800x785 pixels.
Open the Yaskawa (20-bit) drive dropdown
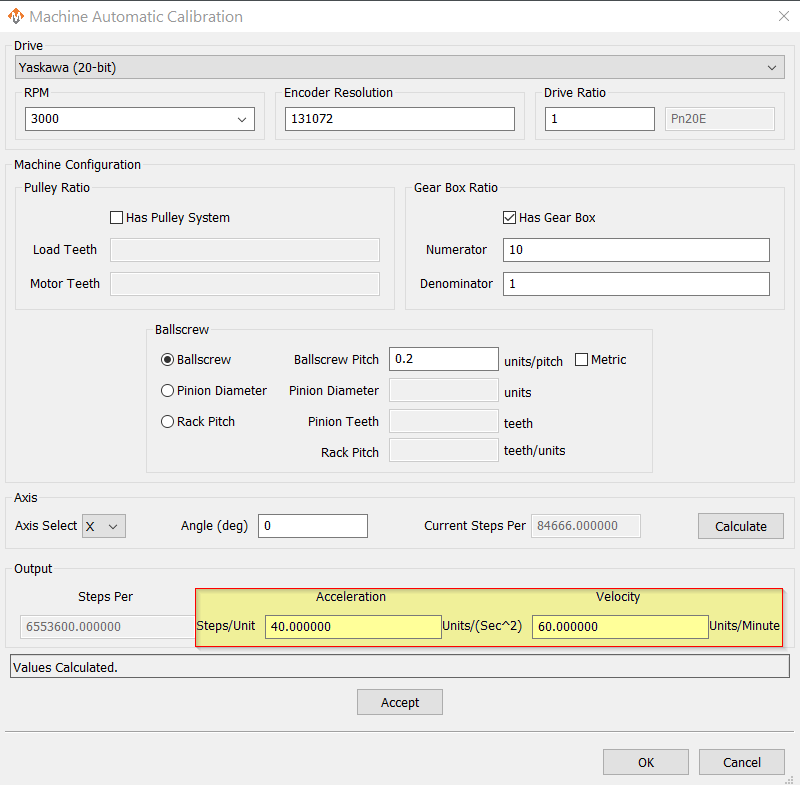tap(400, 67)
